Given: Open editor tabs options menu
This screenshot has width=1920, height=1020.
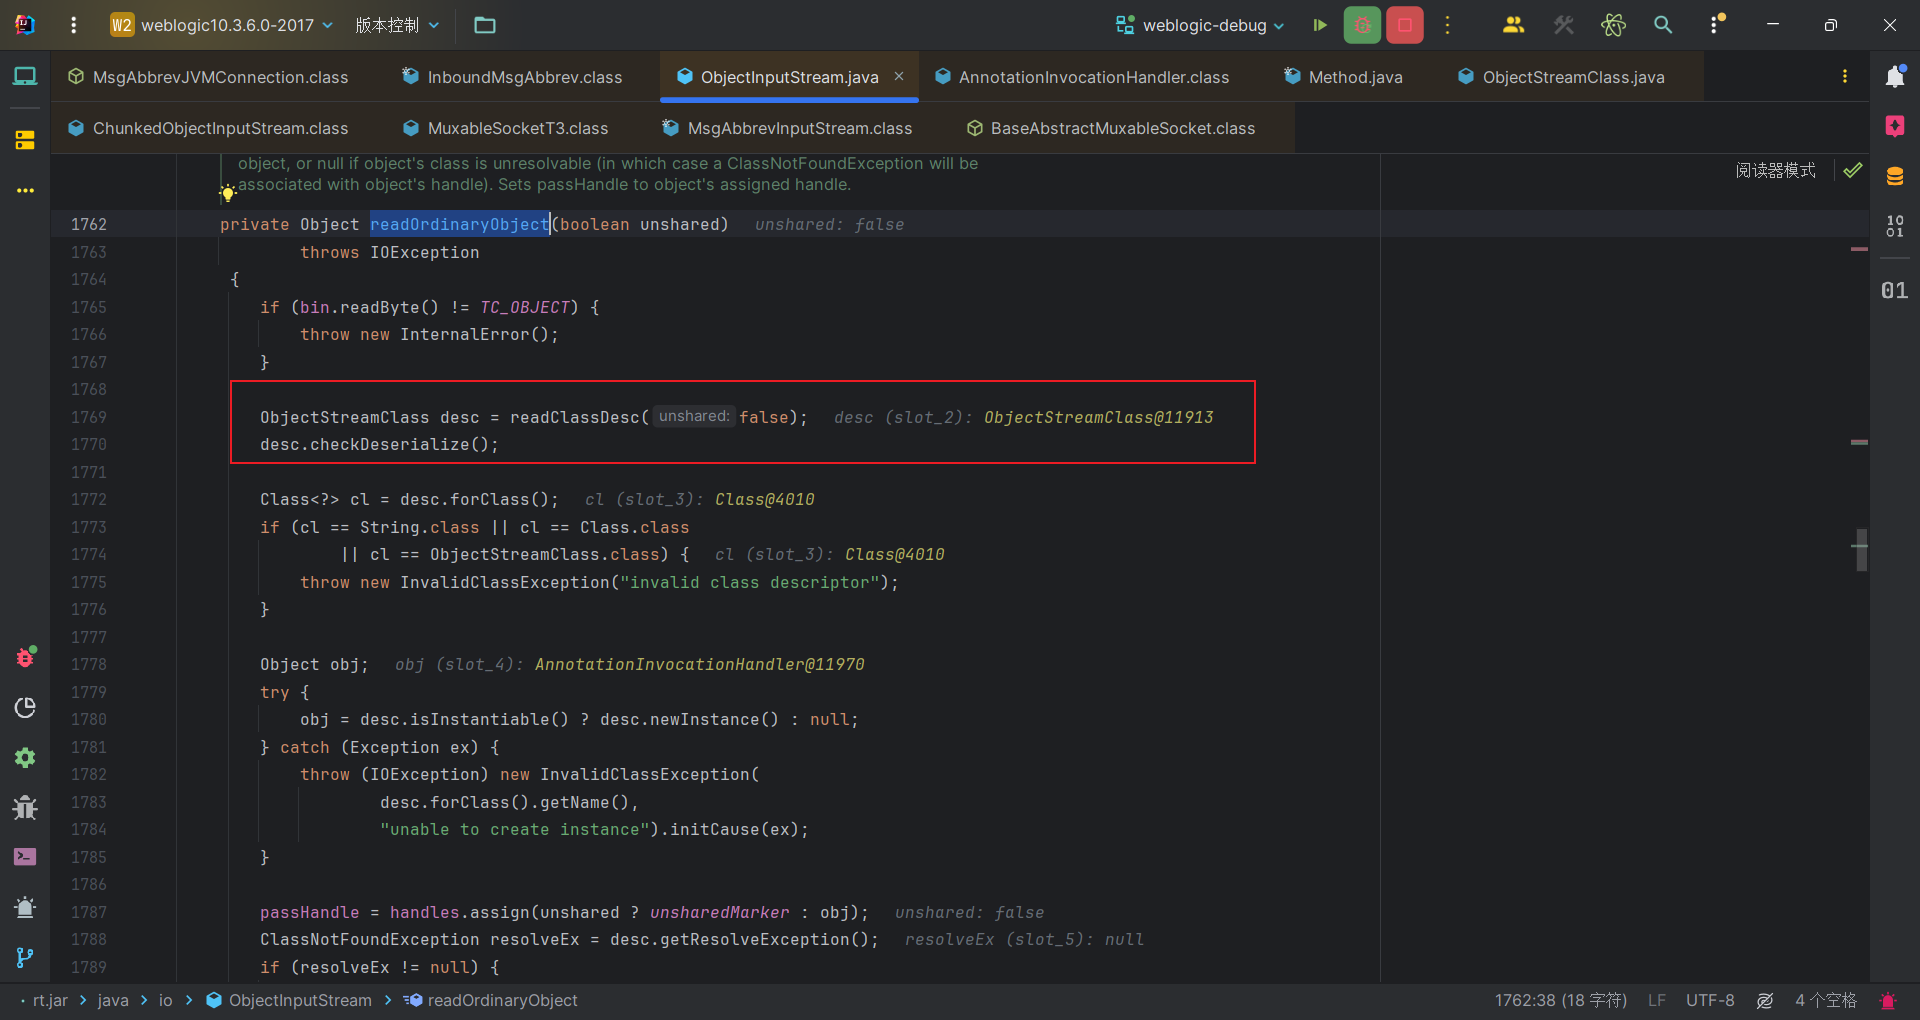Looking at the screenshot, I should point(1845,77).
